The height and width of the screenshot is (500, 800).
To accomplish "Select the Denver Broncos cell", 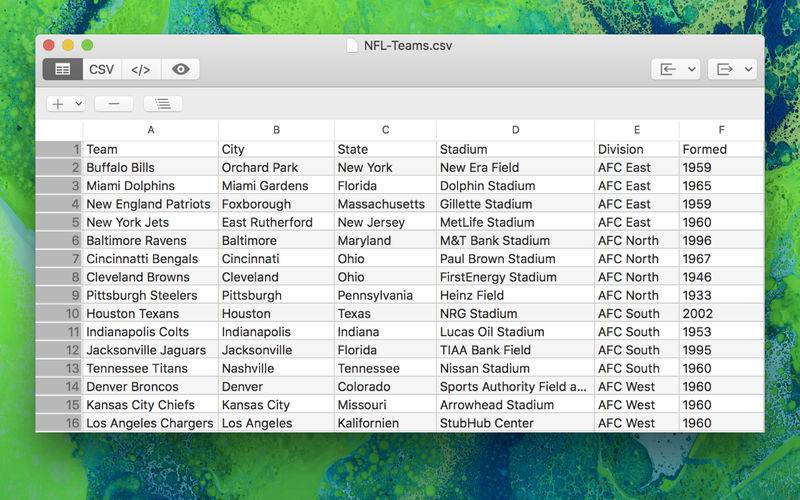I will [151, 387].
